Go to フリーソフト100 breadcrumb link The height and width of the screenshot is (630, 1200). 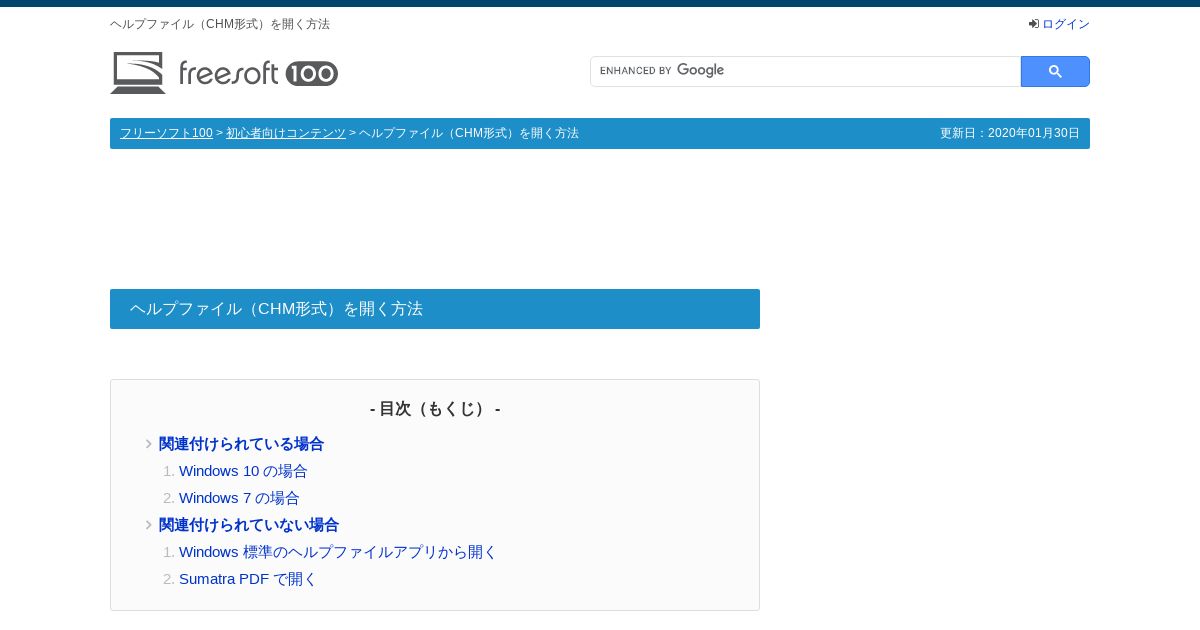pyautogui.click(x=166, y=133)
